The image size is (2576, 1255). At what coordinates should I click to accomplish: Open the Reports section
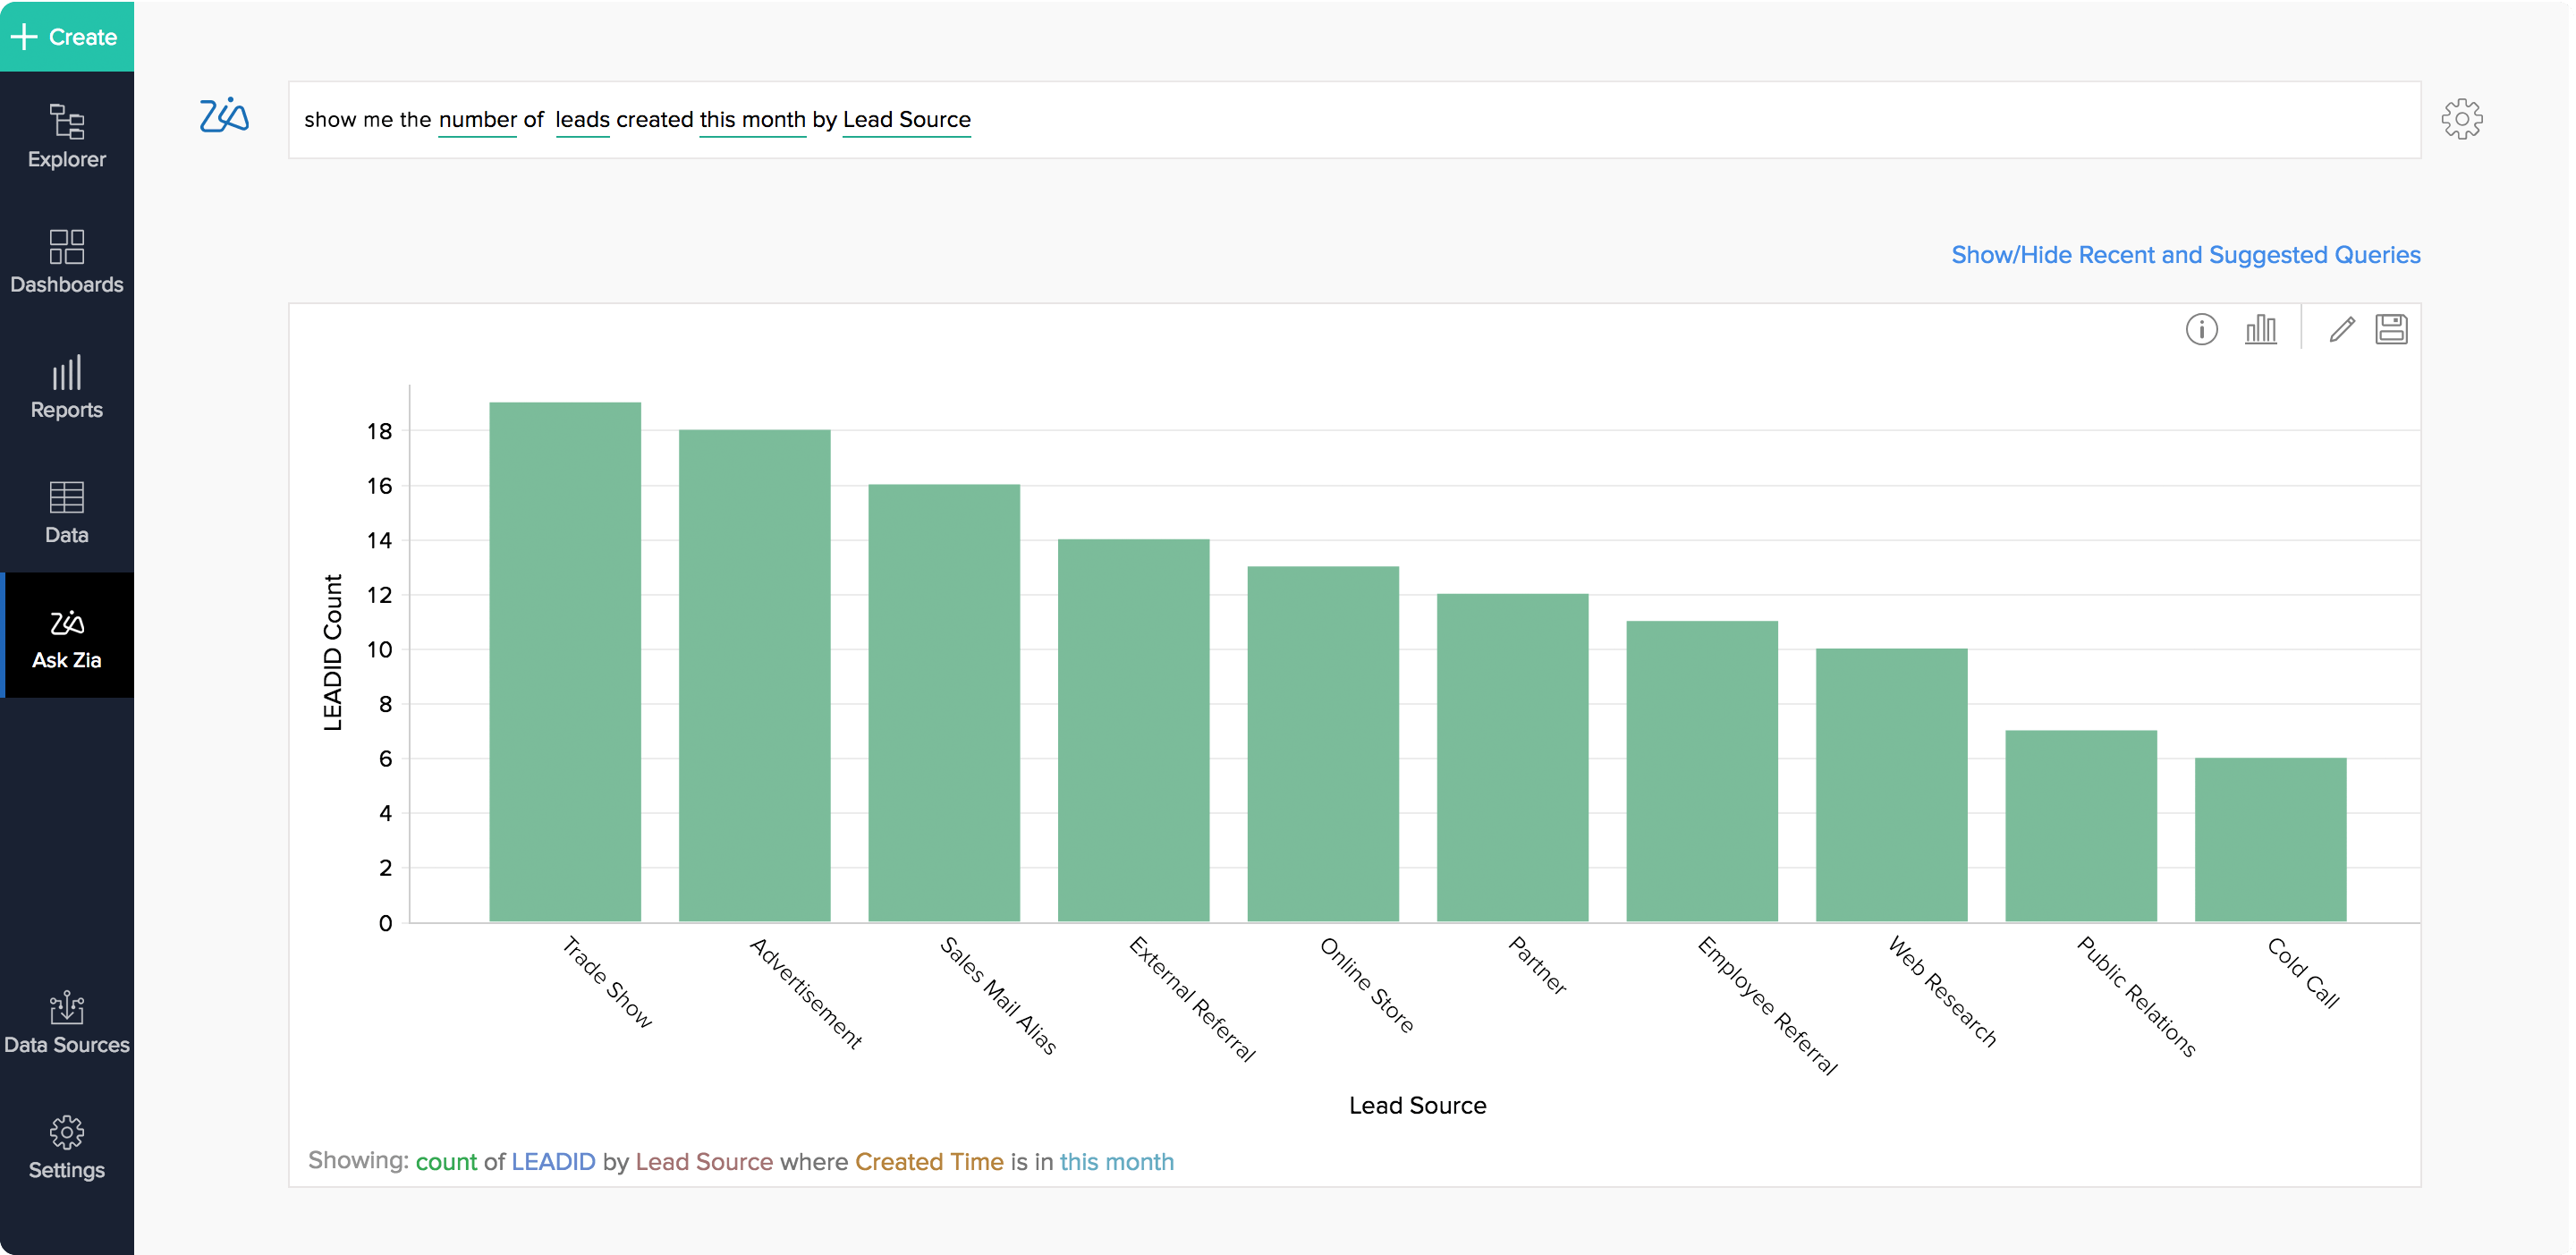(x=66, y=387)
